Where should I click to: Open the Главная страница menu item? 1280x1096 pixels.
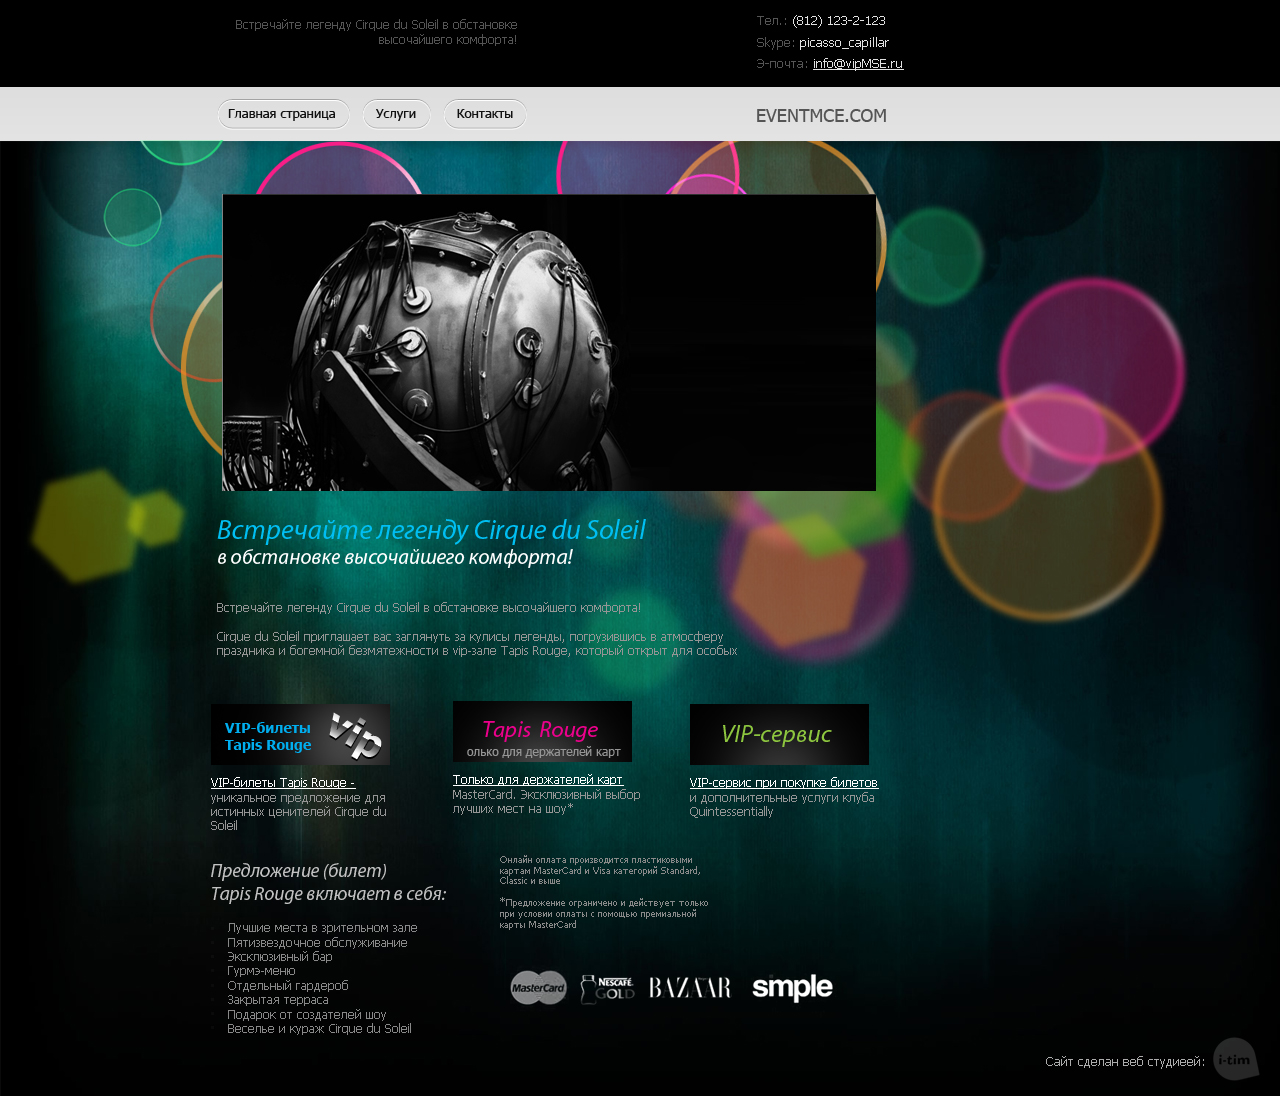(x=283, y=114)
